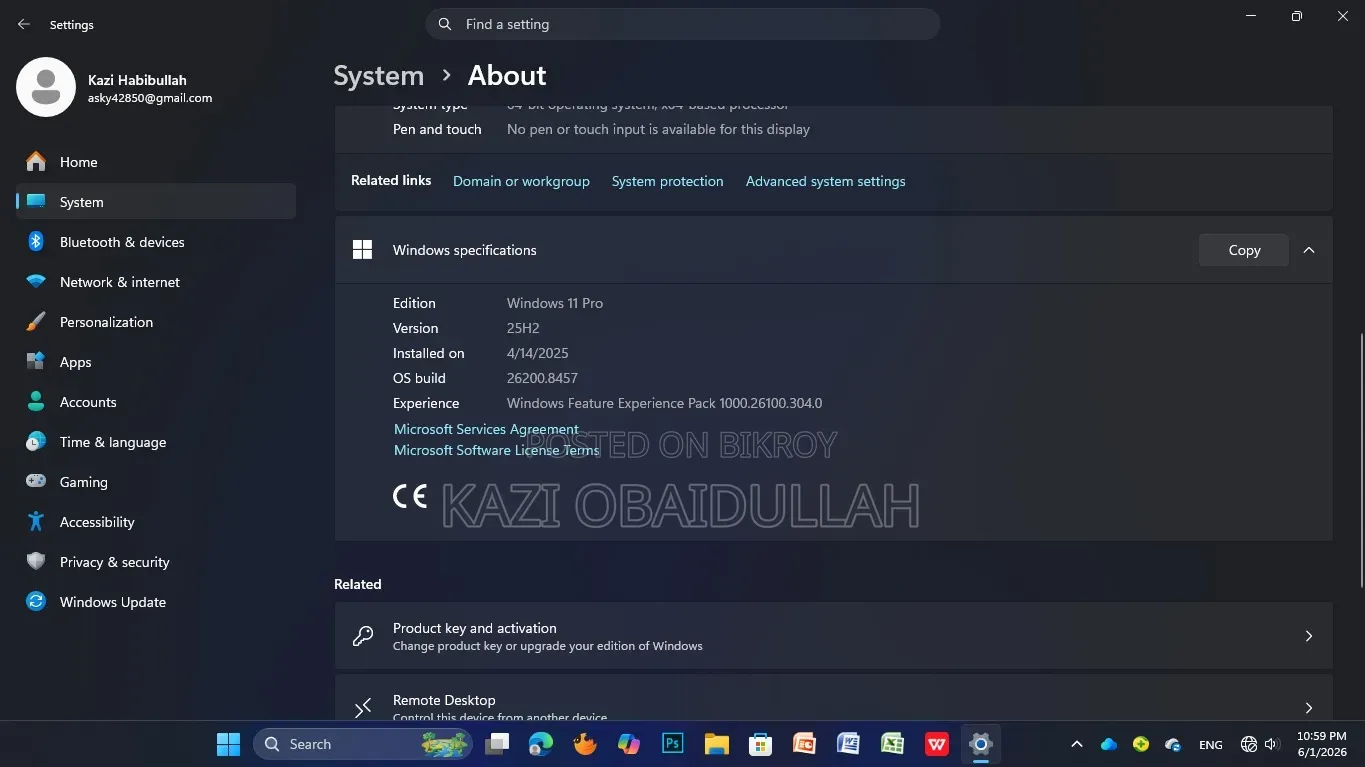Viewport: 1365px width, 767px height.
Task: Click the Accessibility figure icon
Action: pyautogui.click(x=36, y=522)
